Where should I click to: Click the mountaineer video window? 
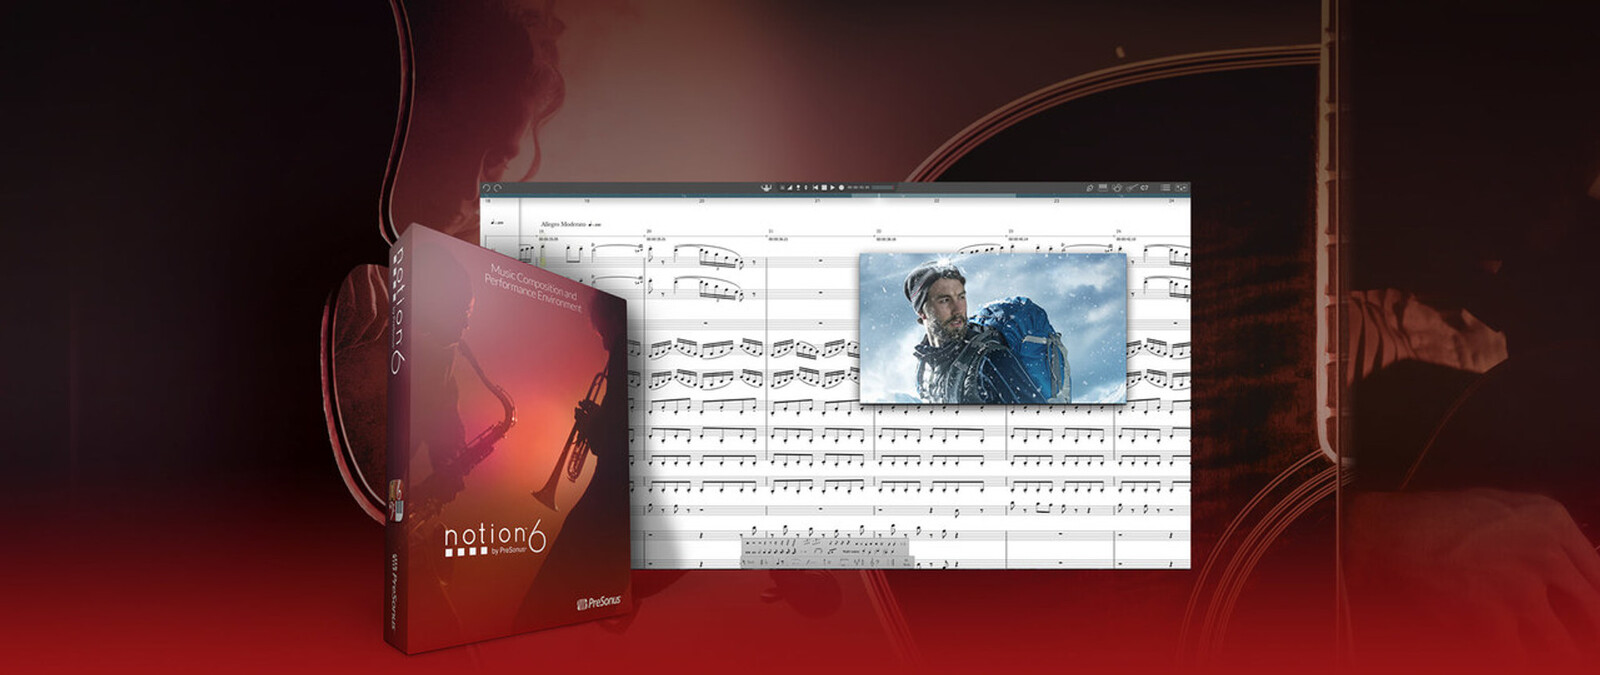(992, 327)
